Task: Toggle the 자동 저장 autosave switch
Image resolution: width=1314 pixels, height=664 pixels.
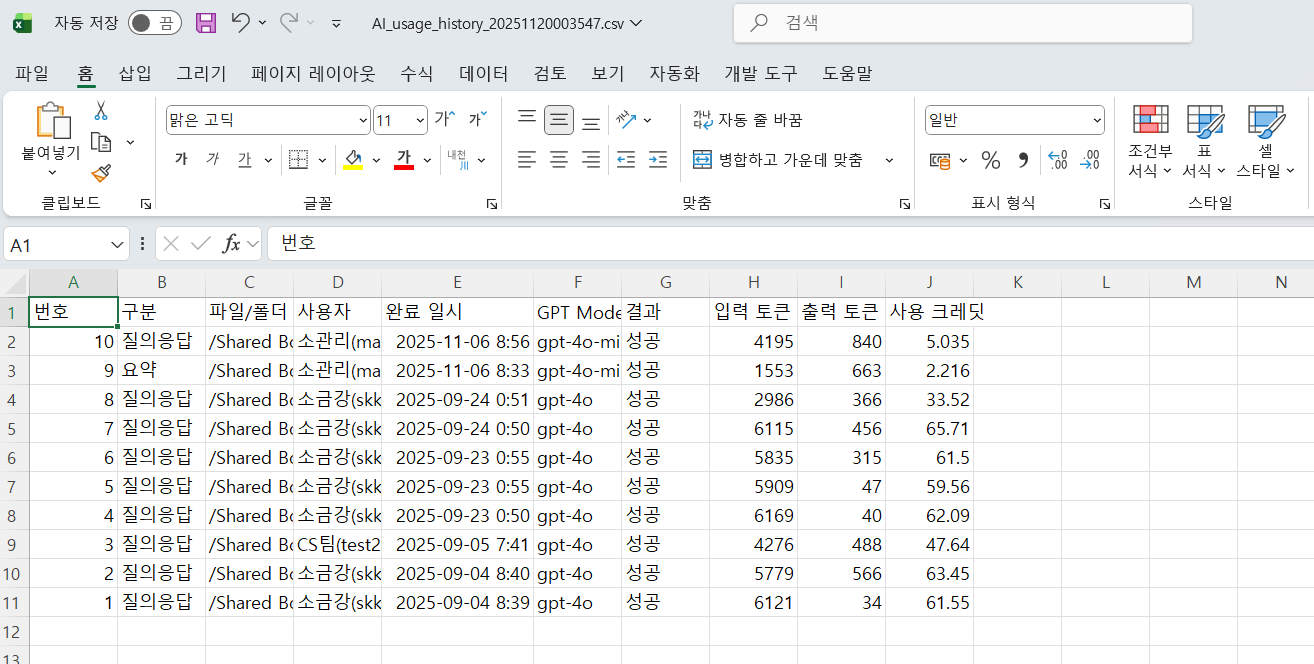Action: coord(154,23)
